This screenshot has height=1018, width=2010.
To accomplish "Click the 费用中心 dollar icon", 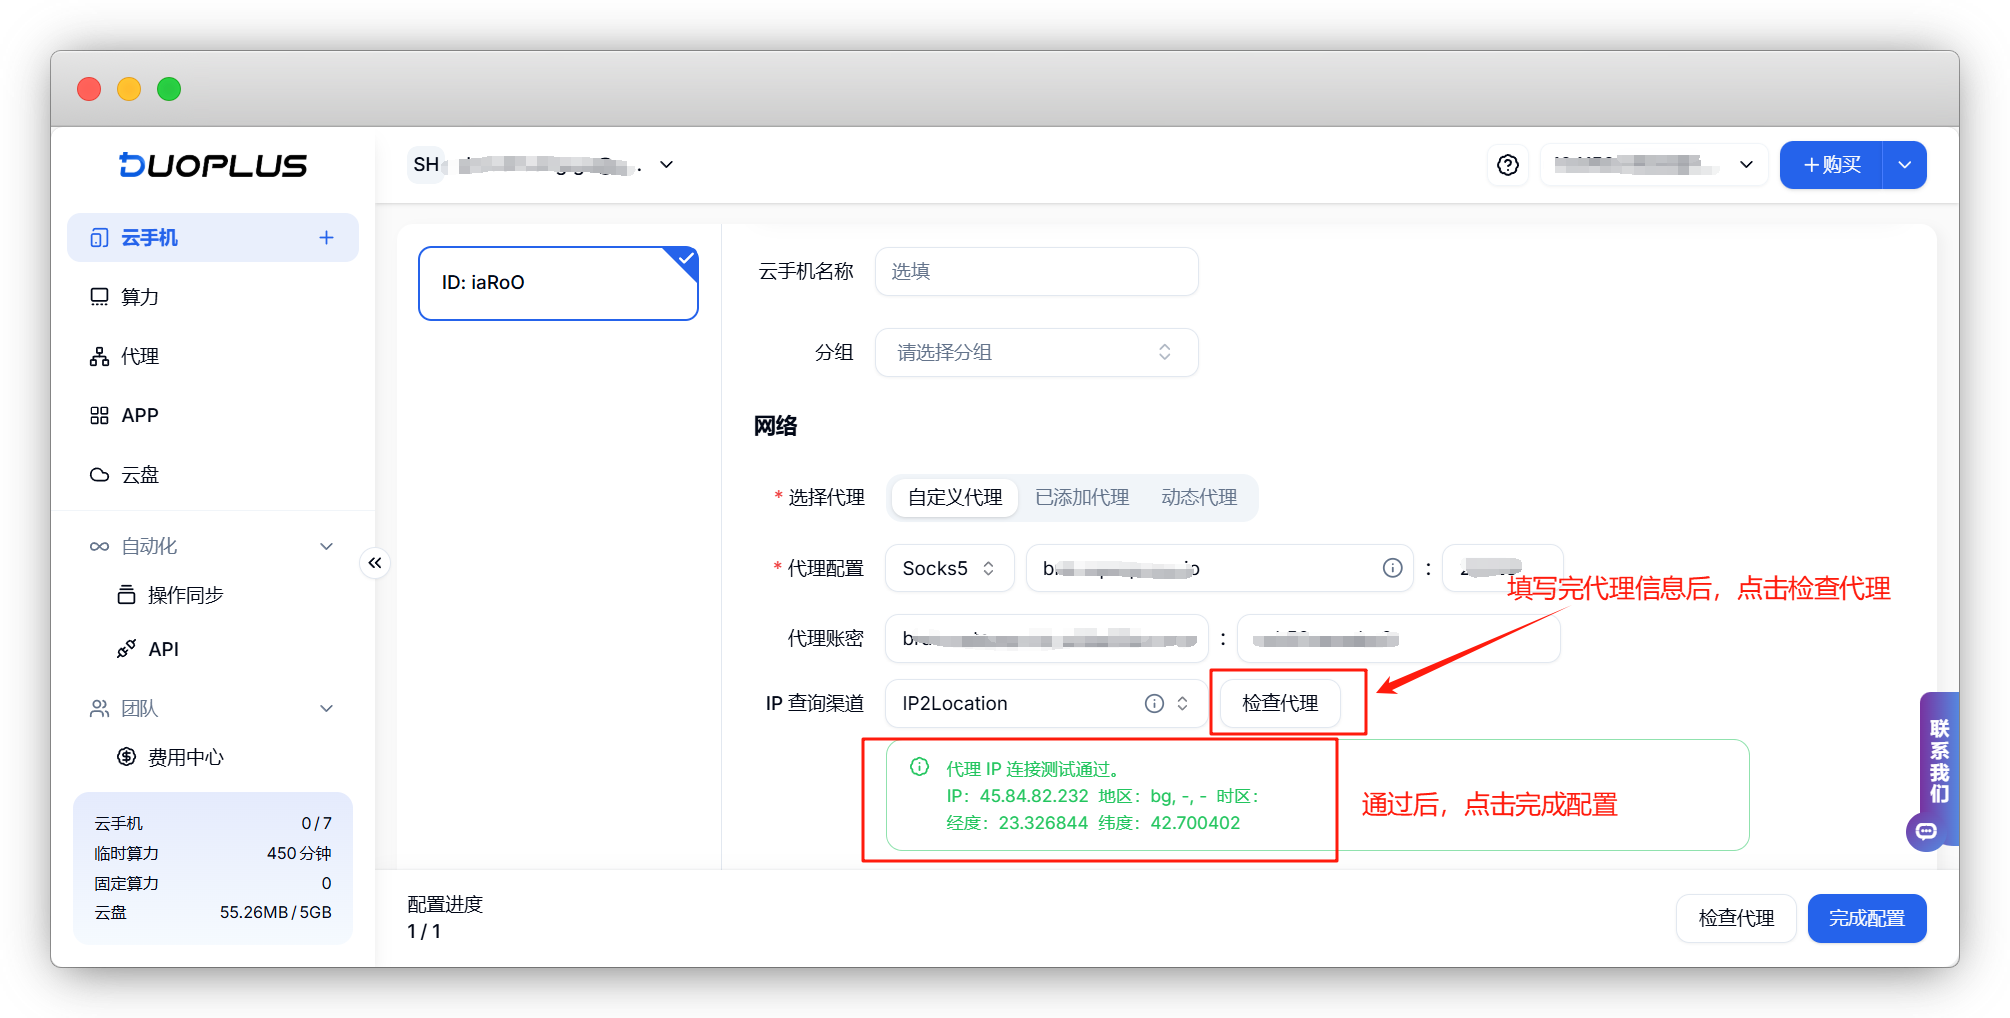I will (126, 757).
